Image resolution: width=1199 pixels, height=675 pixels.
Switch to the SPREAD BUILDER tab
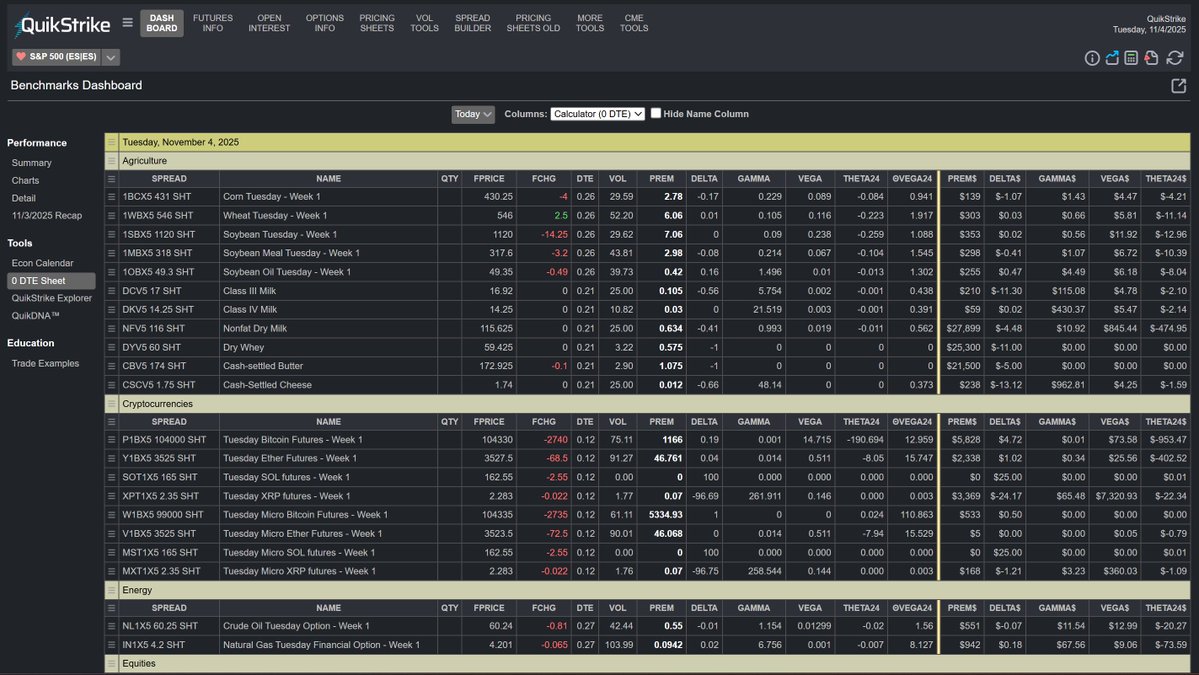[472, 24]
